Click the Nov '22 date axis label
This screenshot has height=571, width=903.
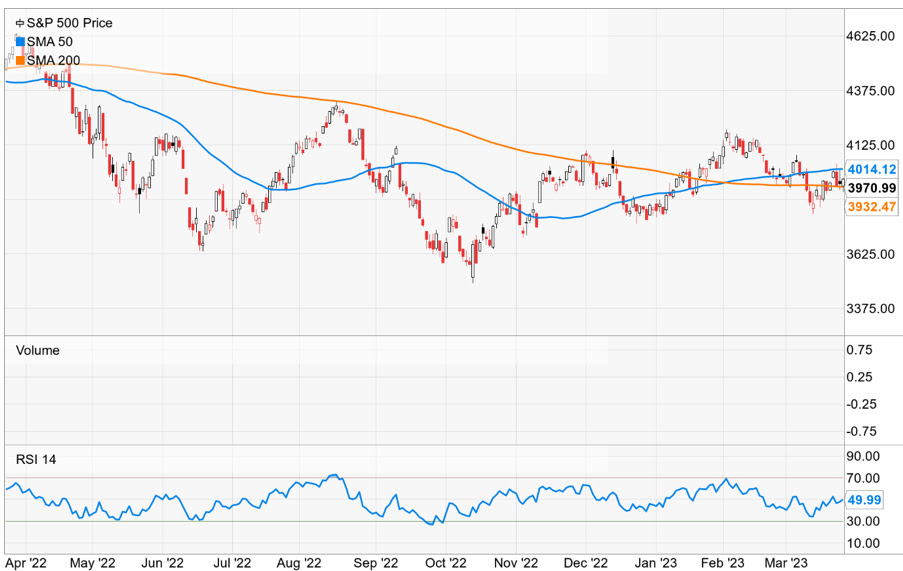[516, 563]
